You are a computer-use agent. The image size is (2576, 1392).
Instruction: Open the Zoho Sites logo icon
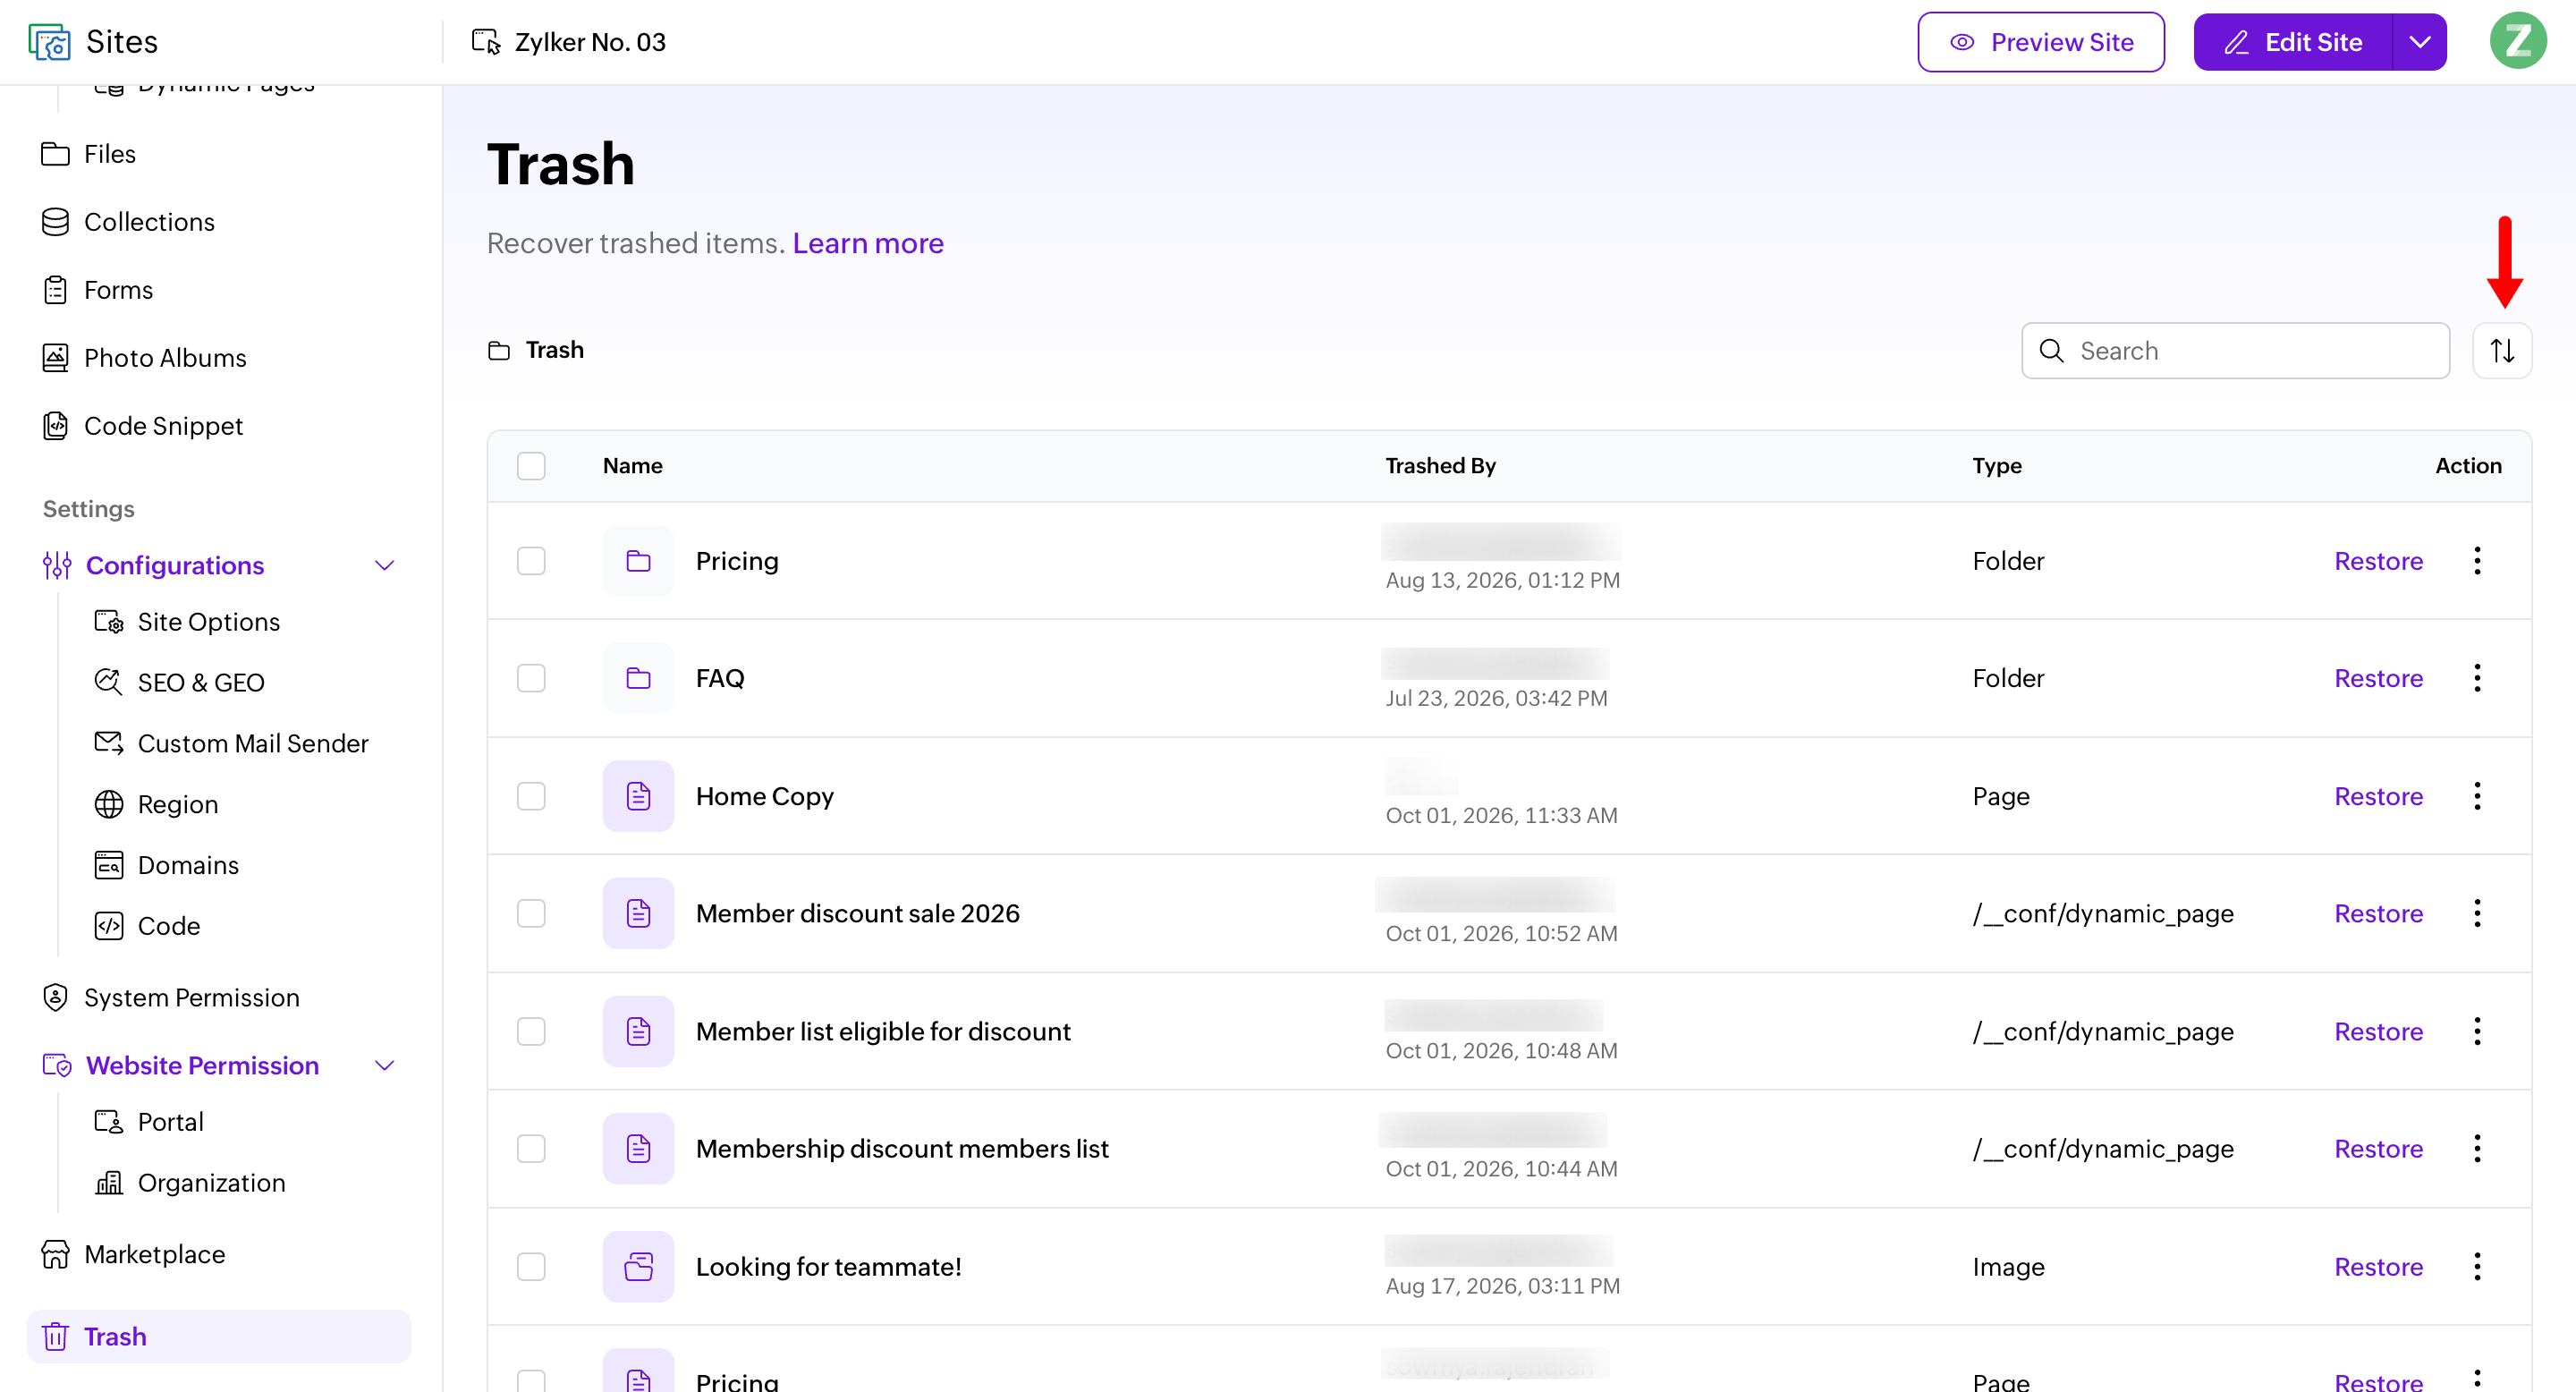point(49,42)
